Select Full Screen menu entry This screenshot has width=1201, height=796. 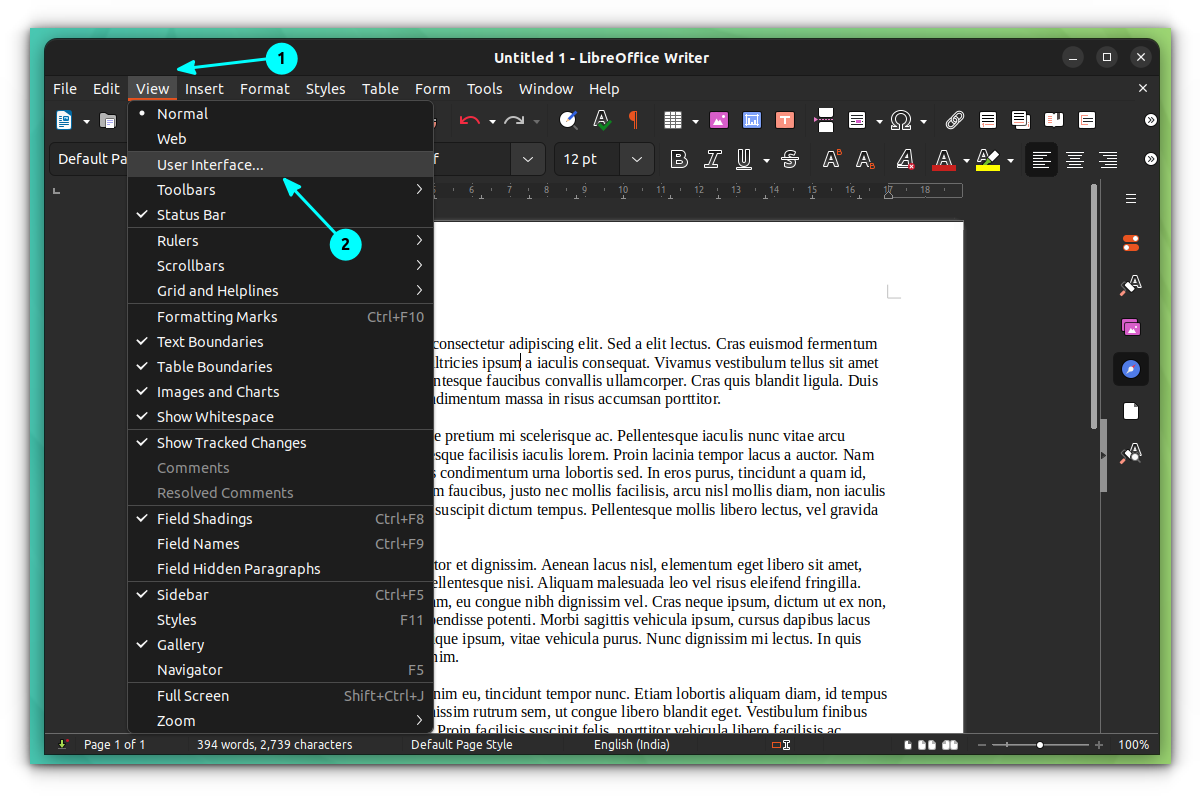pyautogui.click(x=280, y=696)
